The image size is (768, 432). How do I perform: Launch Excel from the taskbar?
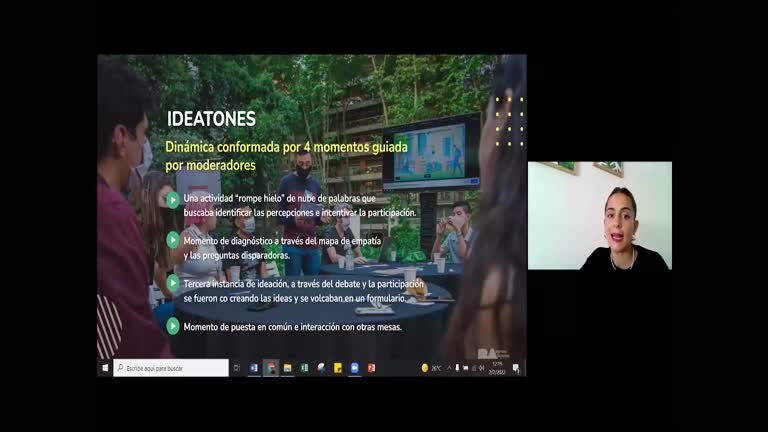pyautogui.click(x=304, y=368)
